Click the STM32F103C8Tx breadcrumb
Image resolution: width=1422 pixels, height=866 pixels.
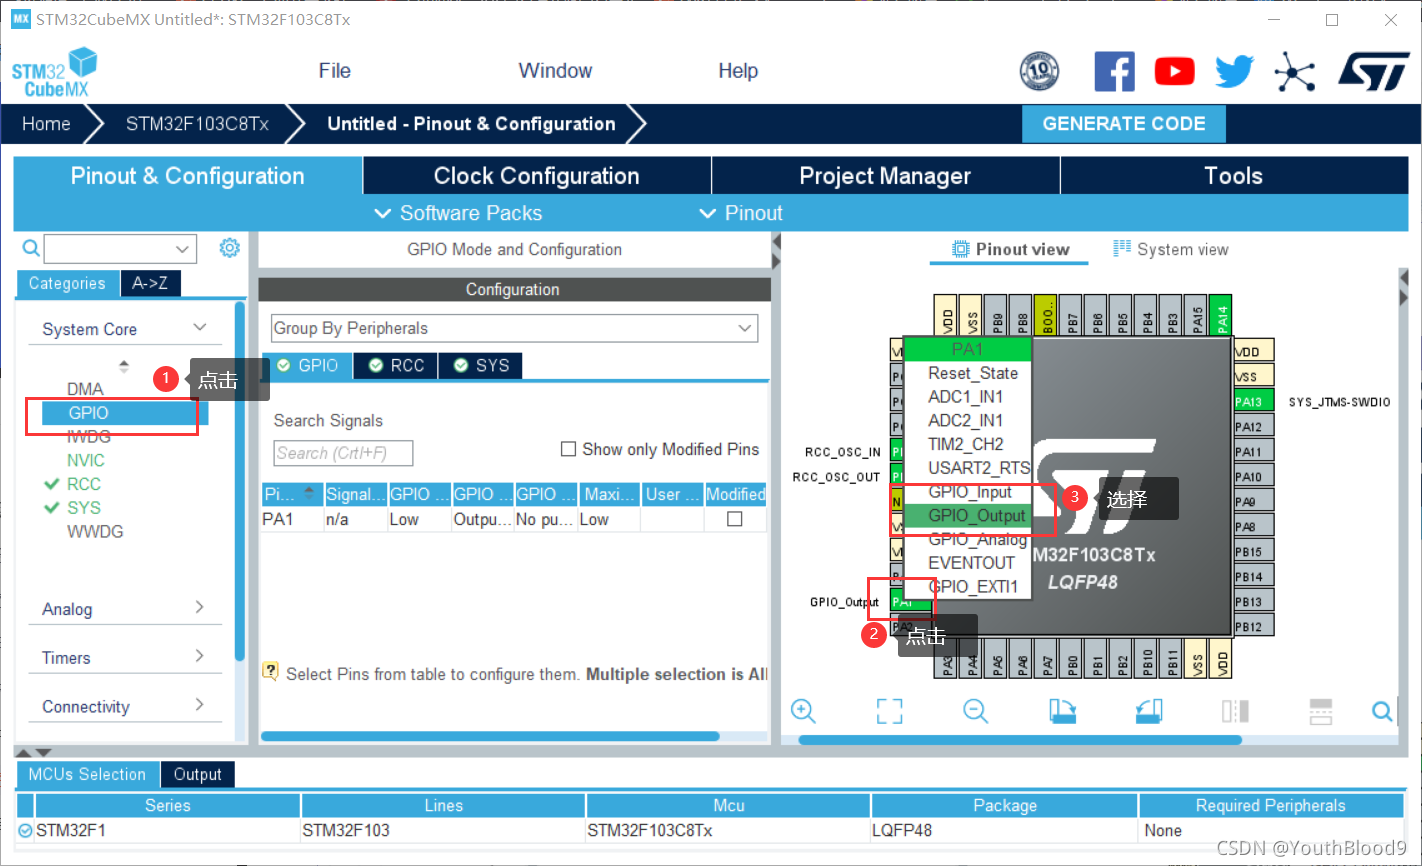click(x=197, y=124)
